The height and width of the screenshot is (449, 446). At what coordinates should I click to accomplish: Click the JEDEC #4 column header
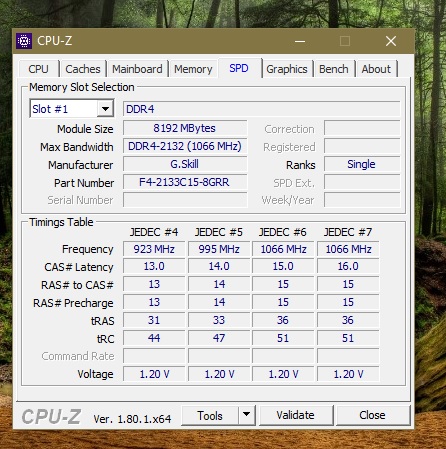(154, 232)
